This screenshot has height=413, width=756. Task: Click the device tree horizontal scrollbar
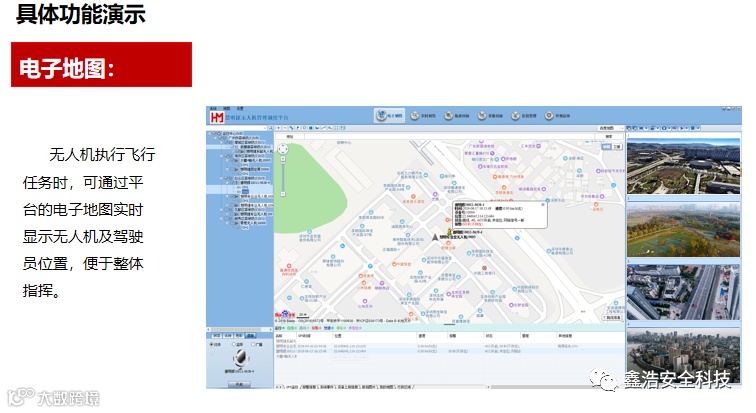tap(240, 331)
